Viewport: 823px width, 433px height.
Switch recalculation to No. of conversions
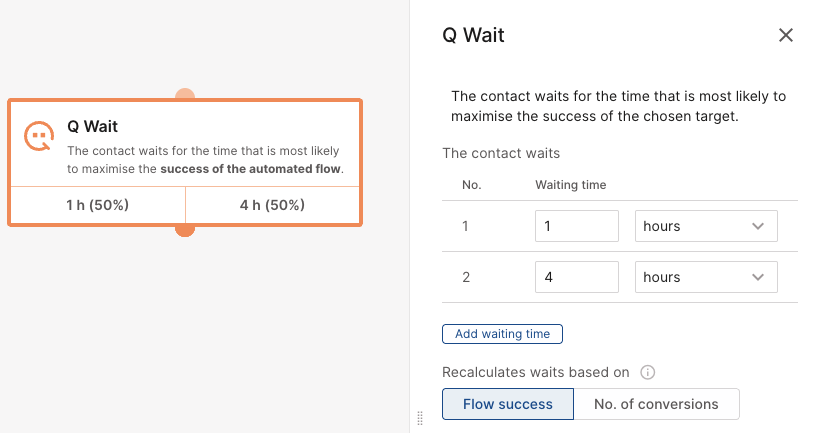pyautogui.click(x=656, y=404)
